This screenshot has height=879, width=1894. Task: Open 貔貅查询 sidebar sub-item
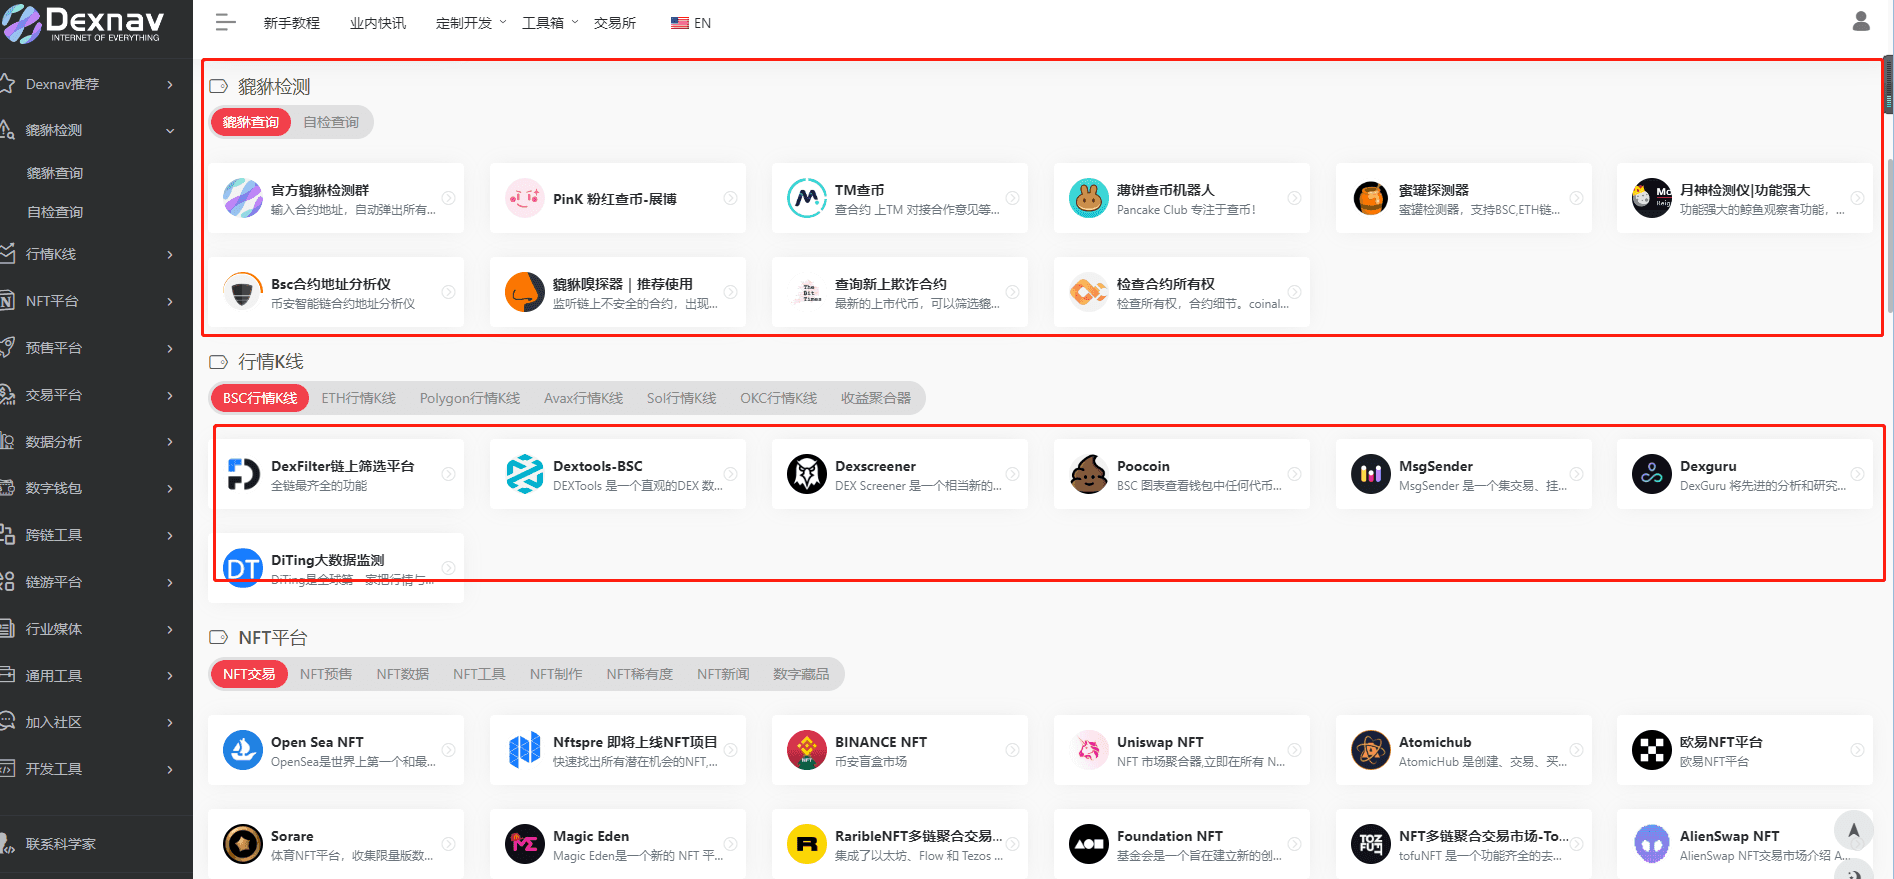(55, 173)
